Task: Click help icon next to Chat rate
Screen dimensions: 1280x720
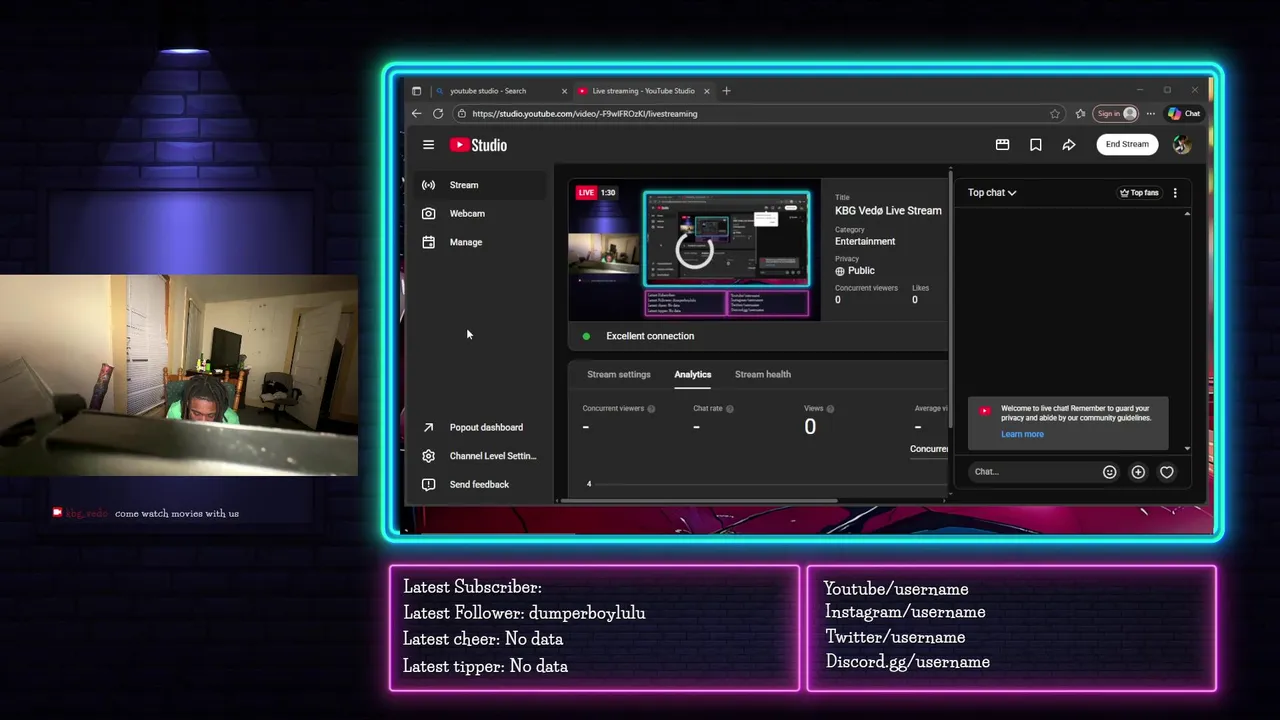Action: (729, 409)
